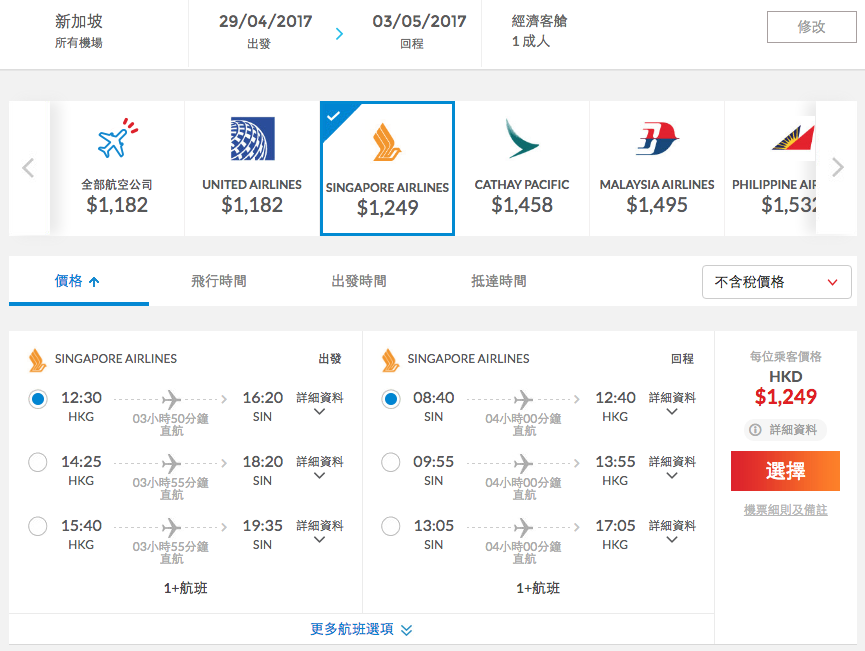Click Singapore Airlines logo in 出發 panel
Image resolution: width=865 pixels, height=651 pixels.
point(37,360)
